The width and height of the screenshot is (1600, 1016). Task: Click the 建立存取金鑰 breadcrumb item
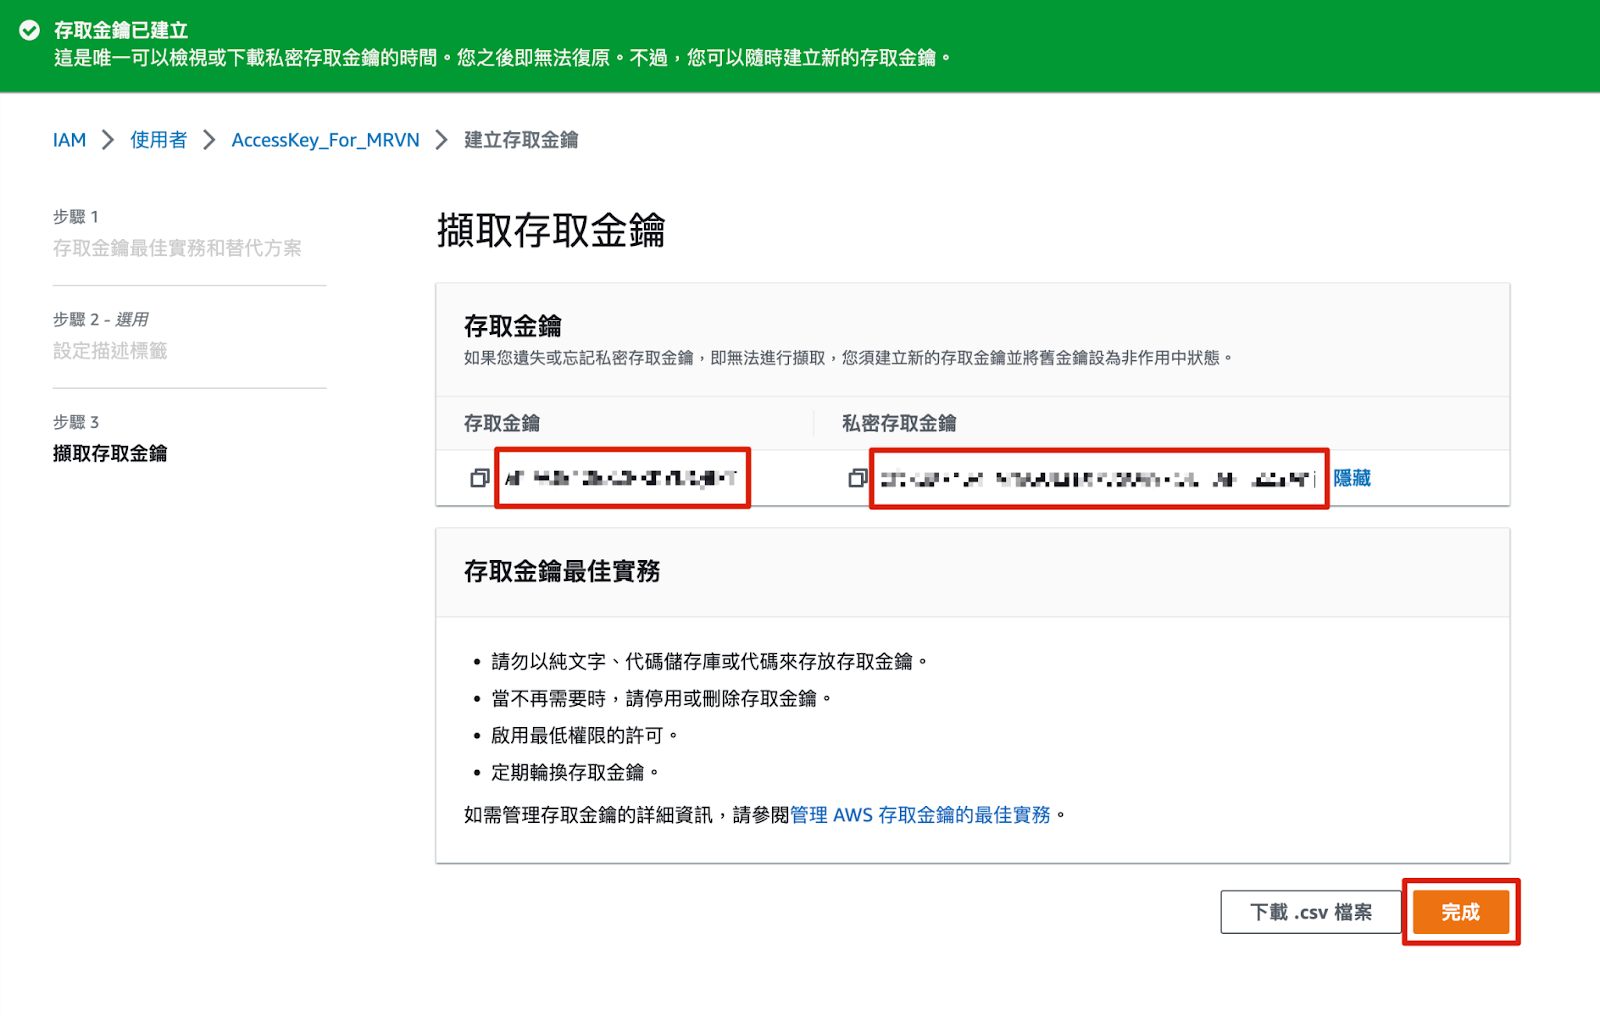click(x=520, y=140)
